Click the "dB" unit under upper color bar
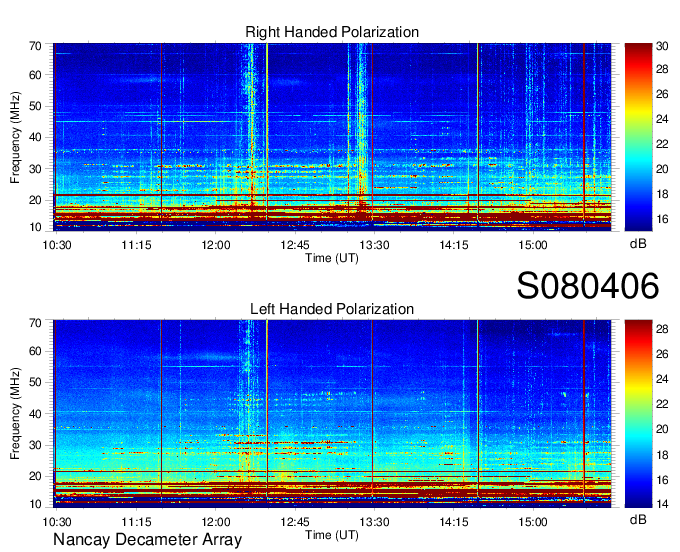This screenshot has height=552, width=680. pos(638,244)
